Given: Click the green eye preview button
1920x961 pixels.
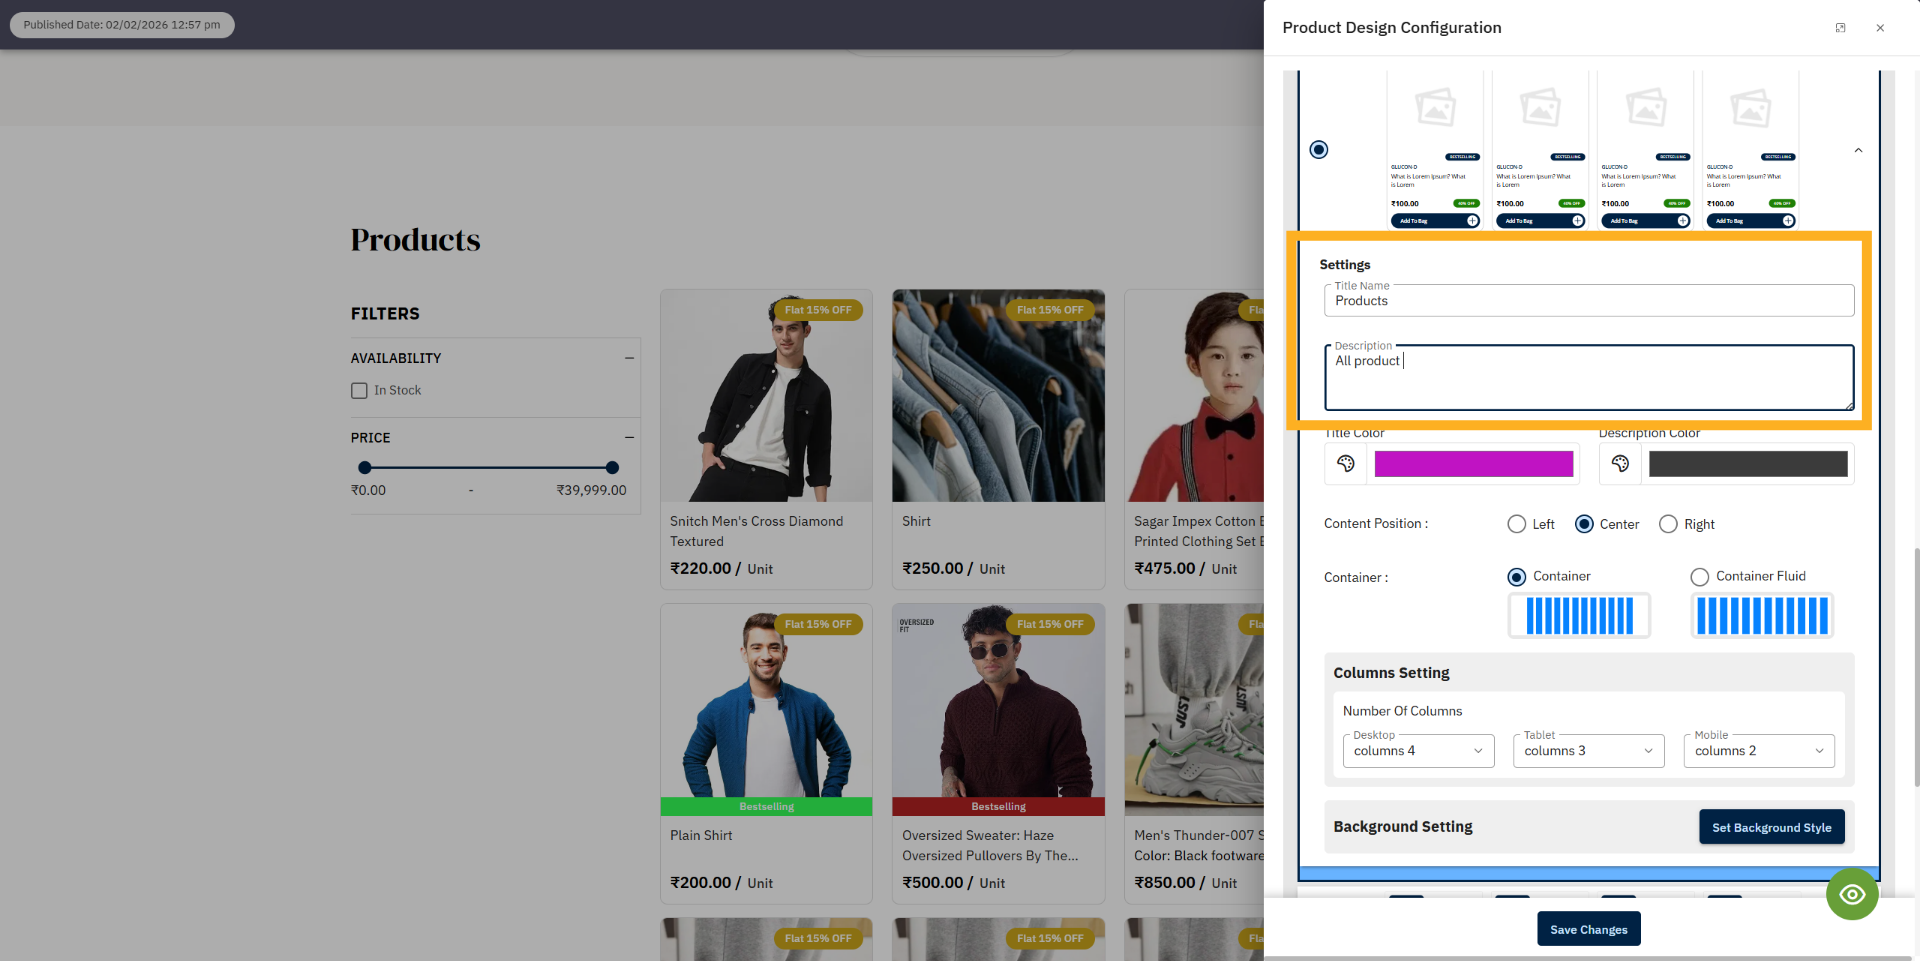Looking at the screenshot, I should pos(1851,894).
